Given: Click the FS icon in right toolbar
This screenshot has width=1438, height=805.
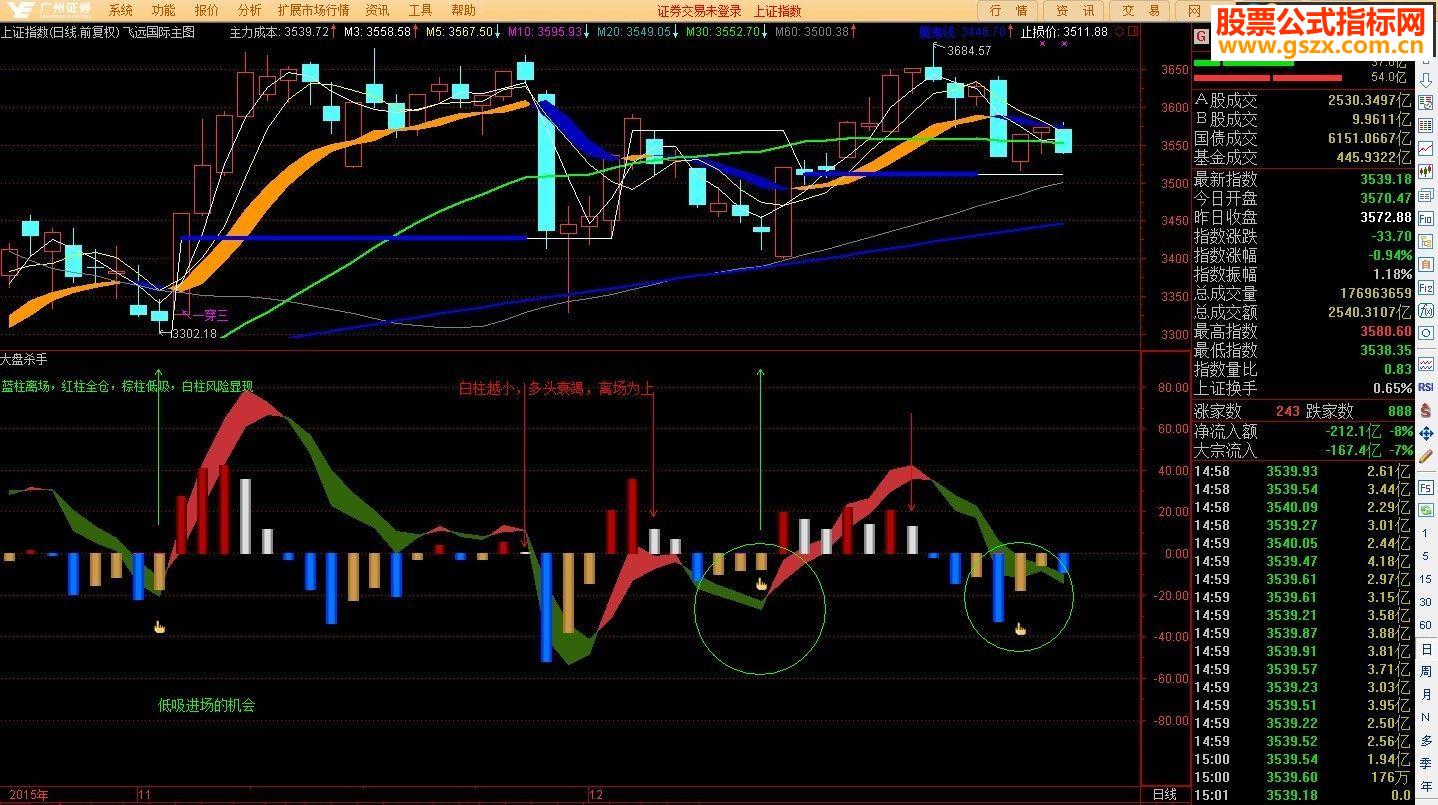Looking at the screenshot, I should [1426, 487].
